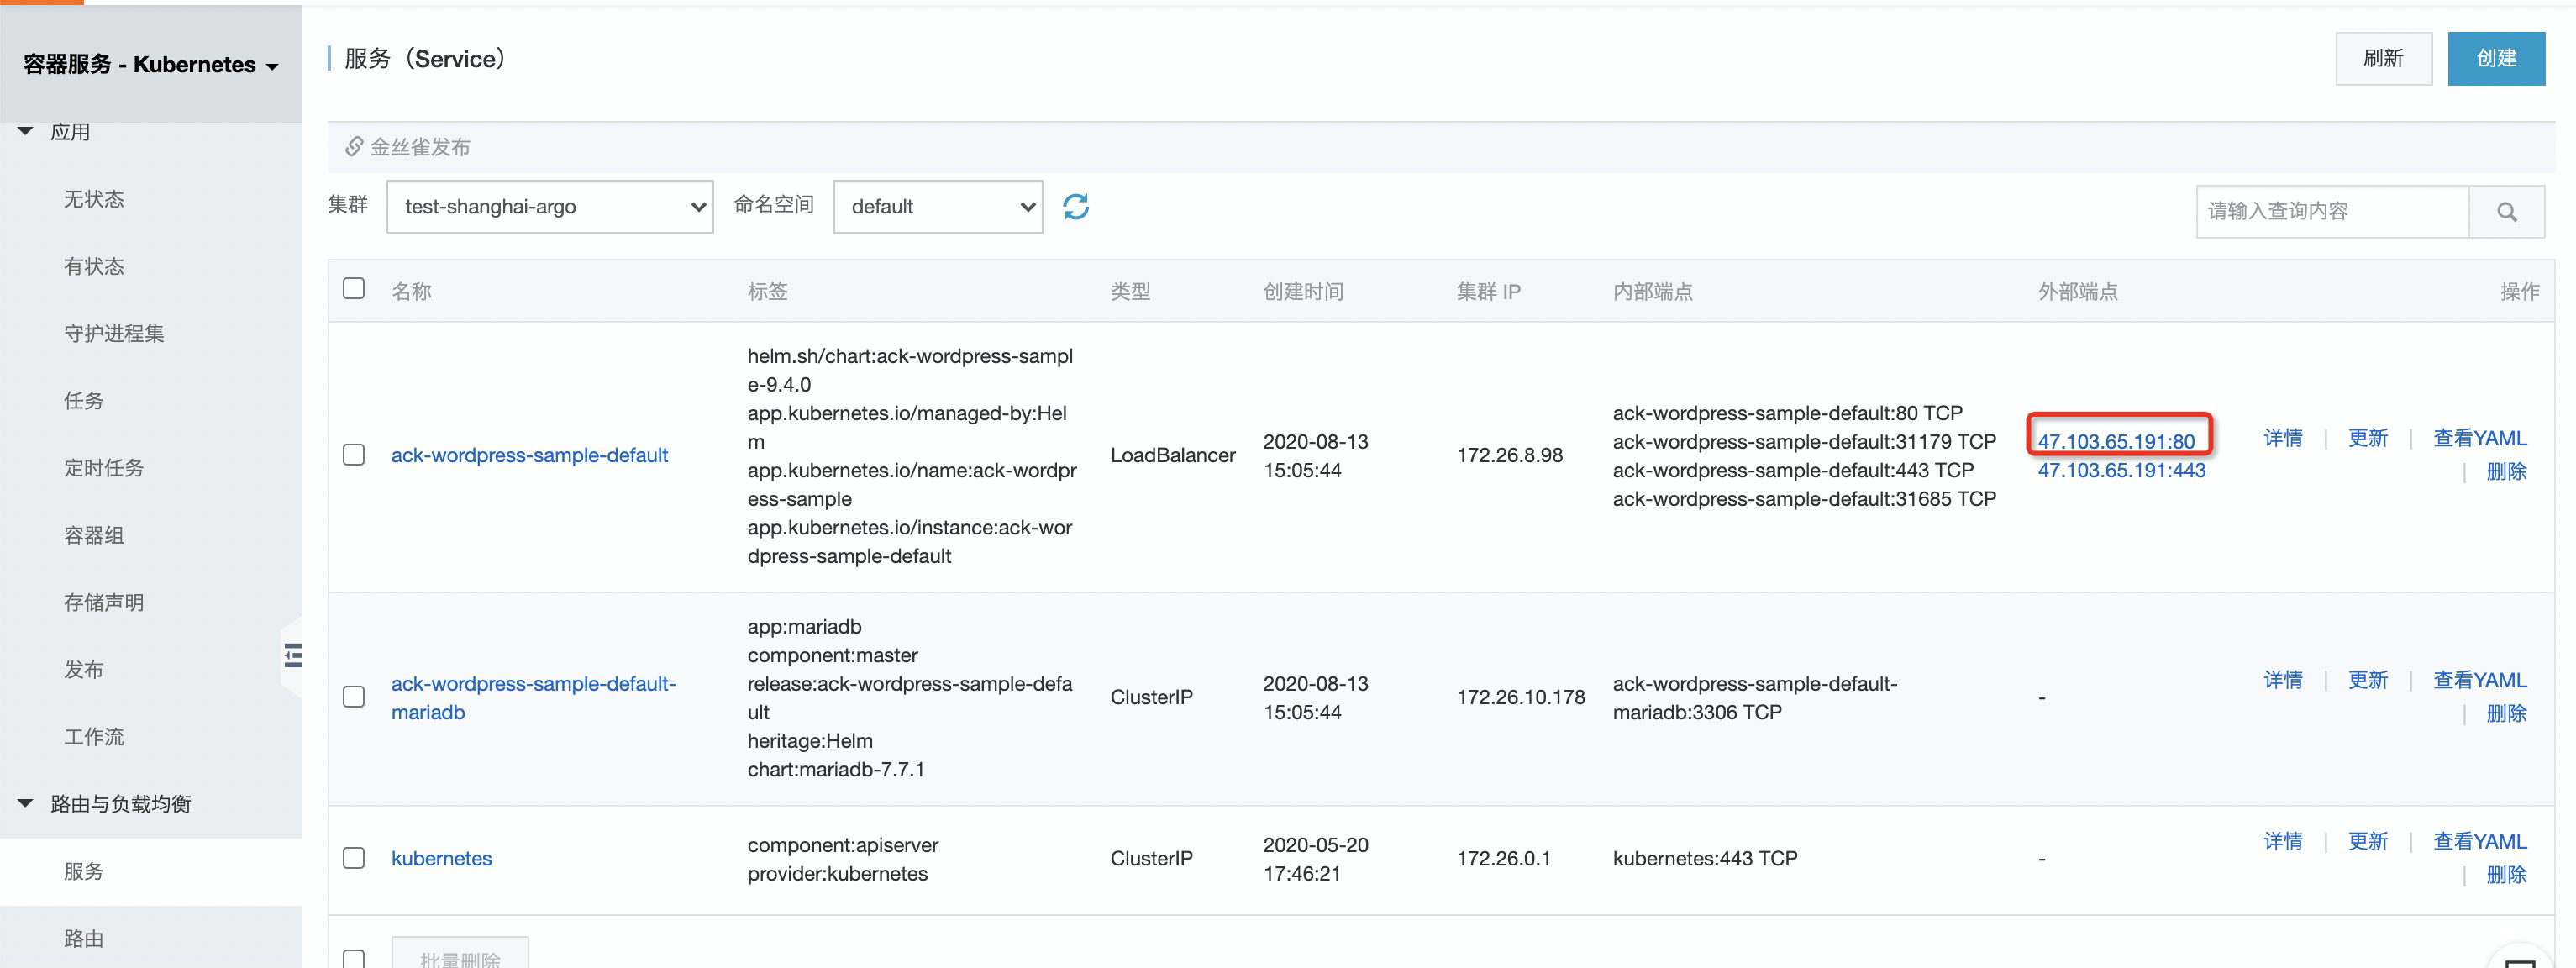This screenshot has width=2576, height=968.
Task: Select 路由 under load balancing
Action: point(84,938)
